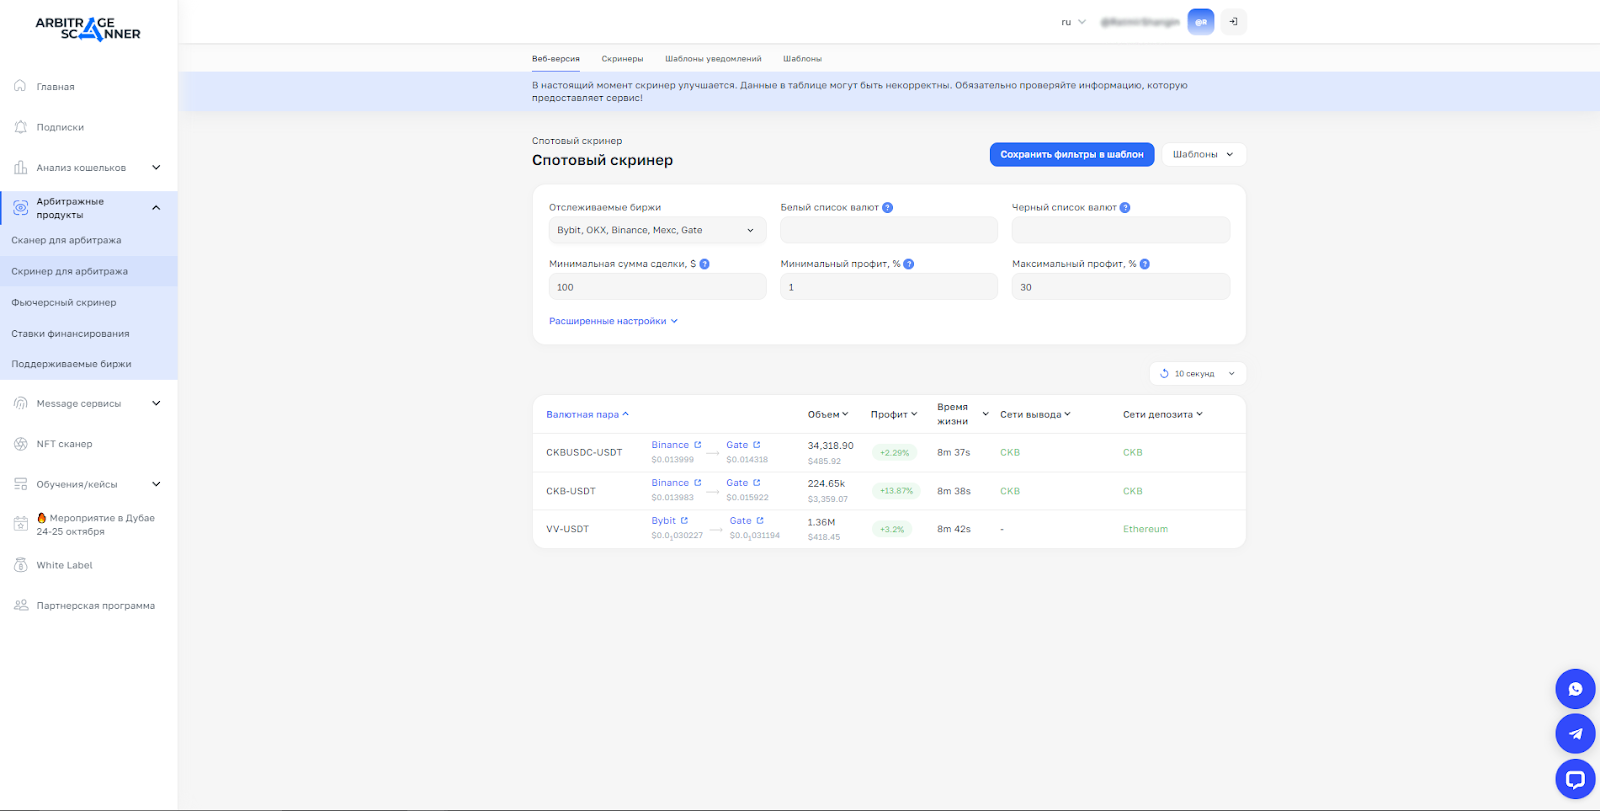Sort table by Время жизни column

pyautogui.click(x=962, y=414)
